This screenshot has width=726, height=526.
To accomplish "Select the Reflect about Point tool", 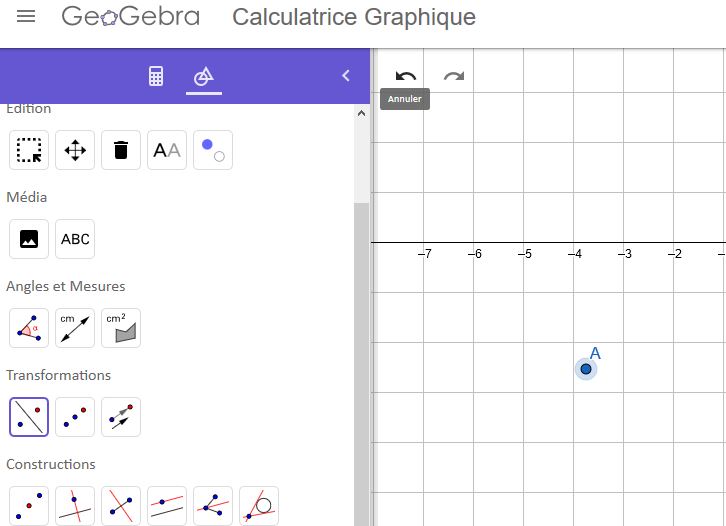I will tap(75, 417).
